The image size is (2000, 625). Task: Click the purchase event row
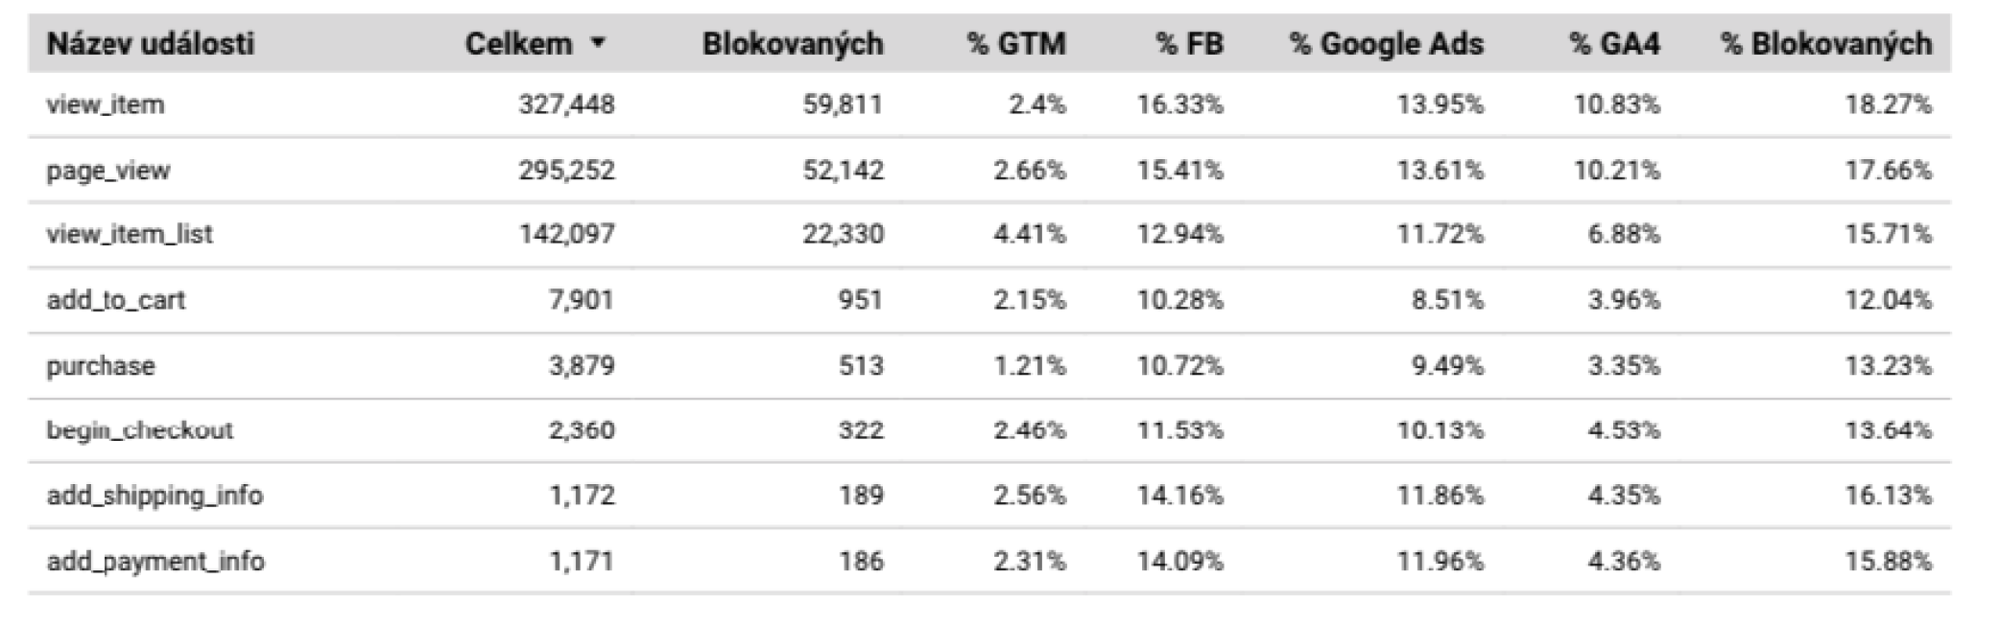[x=100, y=366]
